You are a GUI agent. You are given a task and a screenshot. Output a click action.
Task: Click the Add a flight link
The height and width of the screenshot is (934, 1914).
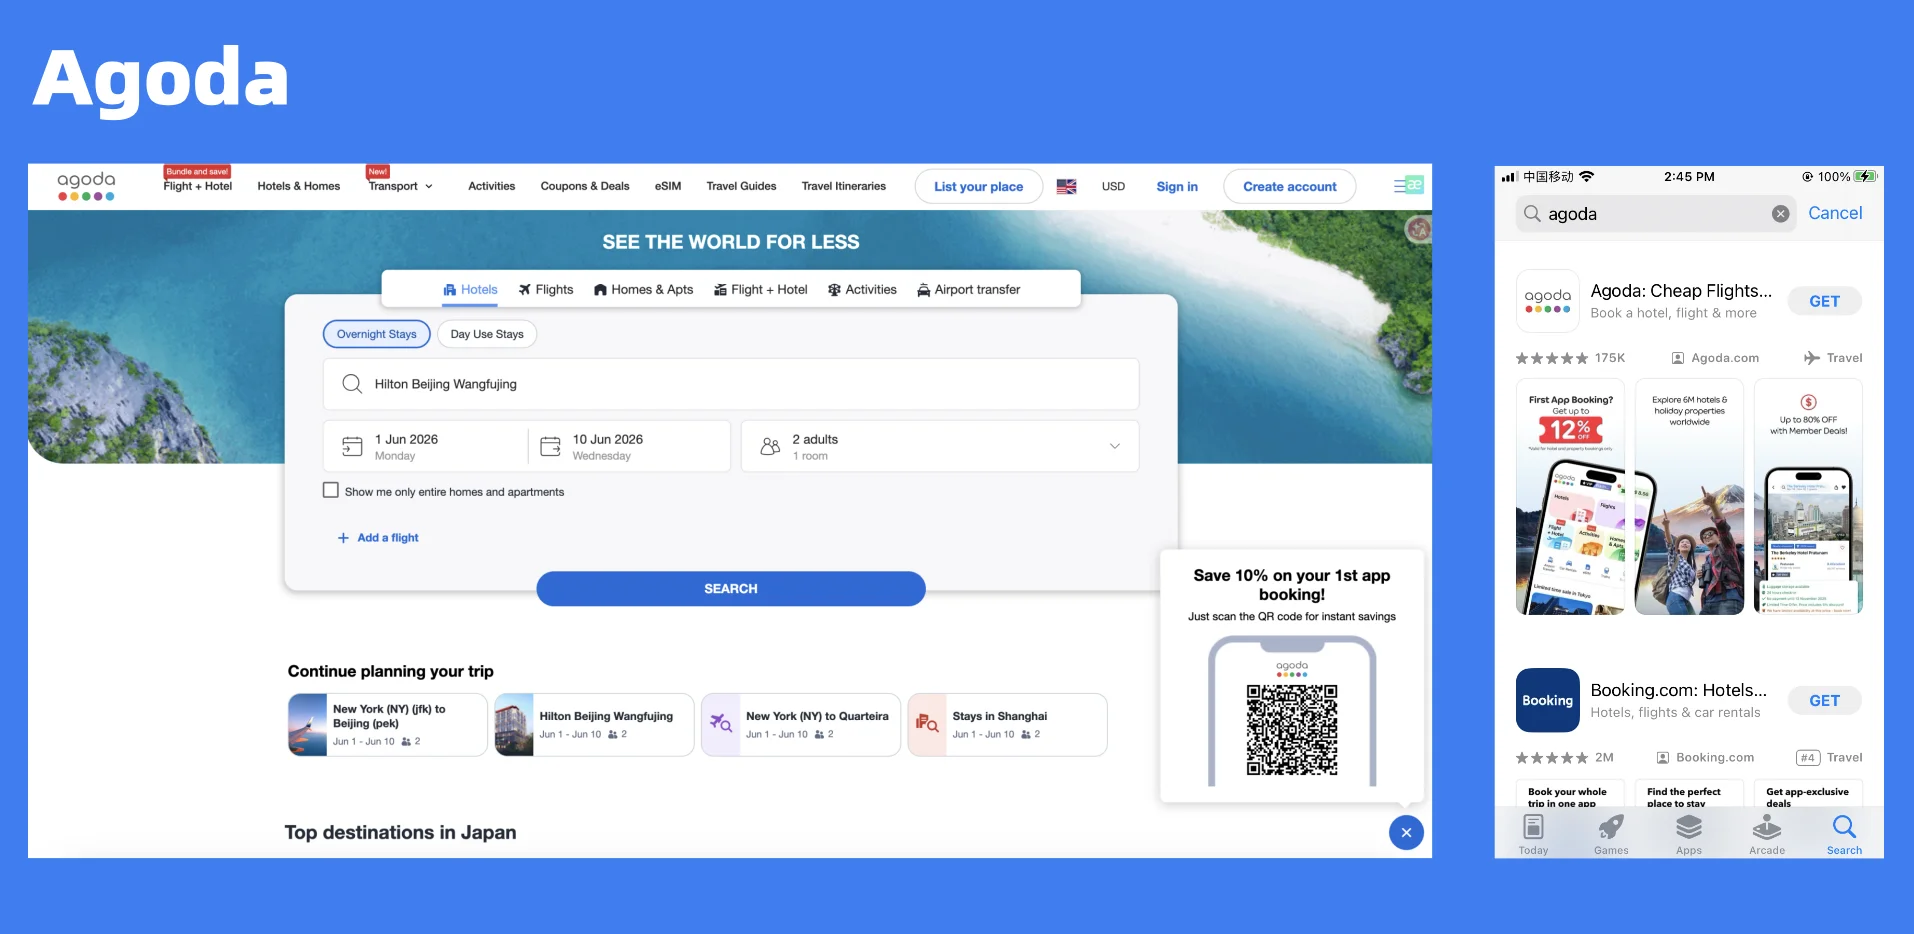(x=388, y=538)
